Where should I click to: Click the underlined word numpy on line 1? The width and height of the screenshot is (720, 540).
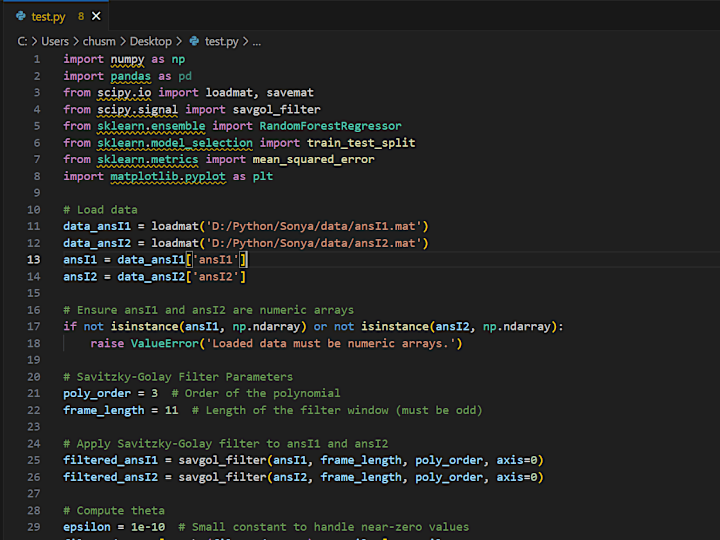tap(127, 60)
